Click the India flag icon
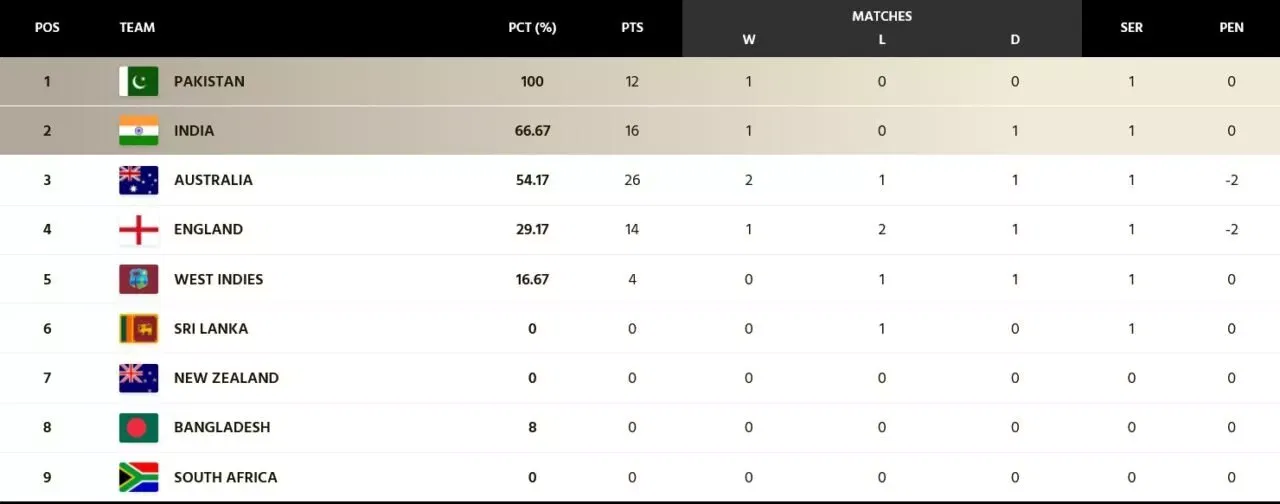 coord(138,131)
